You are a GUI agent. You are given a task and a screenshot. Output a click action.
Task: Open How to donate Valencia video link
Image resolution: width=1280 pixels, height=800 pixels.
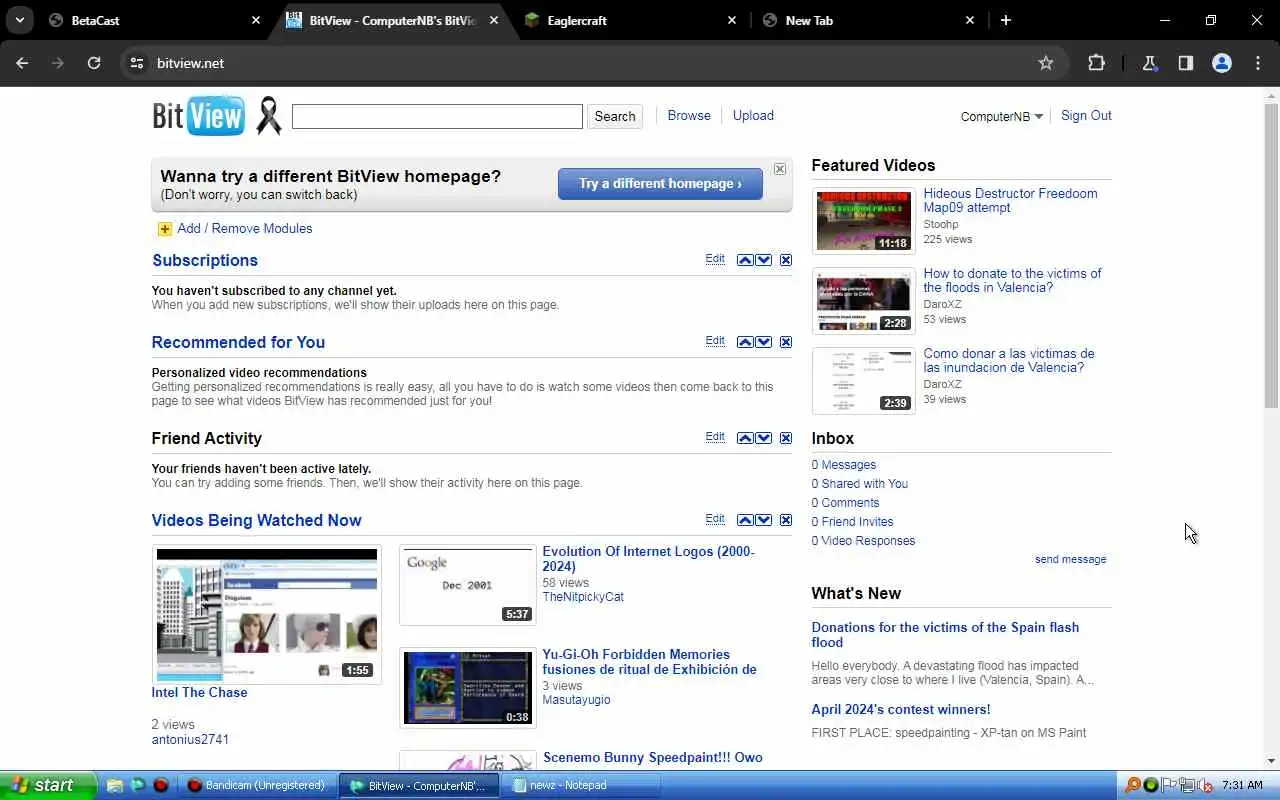pyautogui.click(x=1012, y=281)
